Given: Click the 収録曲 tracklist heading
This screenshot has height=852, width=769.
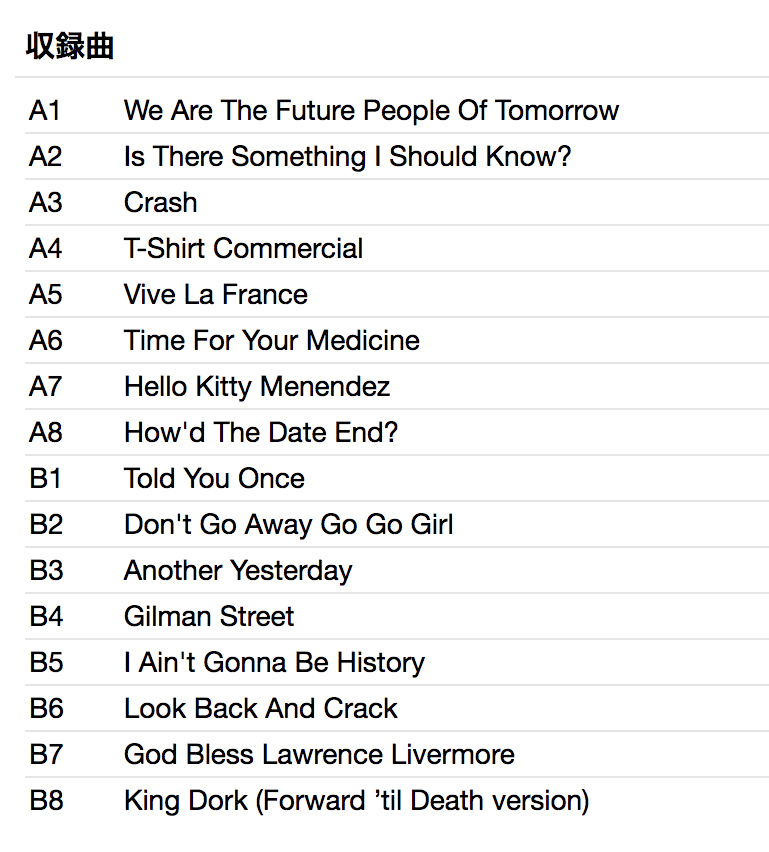Looking at the screenshot, I should coord(69,47).
